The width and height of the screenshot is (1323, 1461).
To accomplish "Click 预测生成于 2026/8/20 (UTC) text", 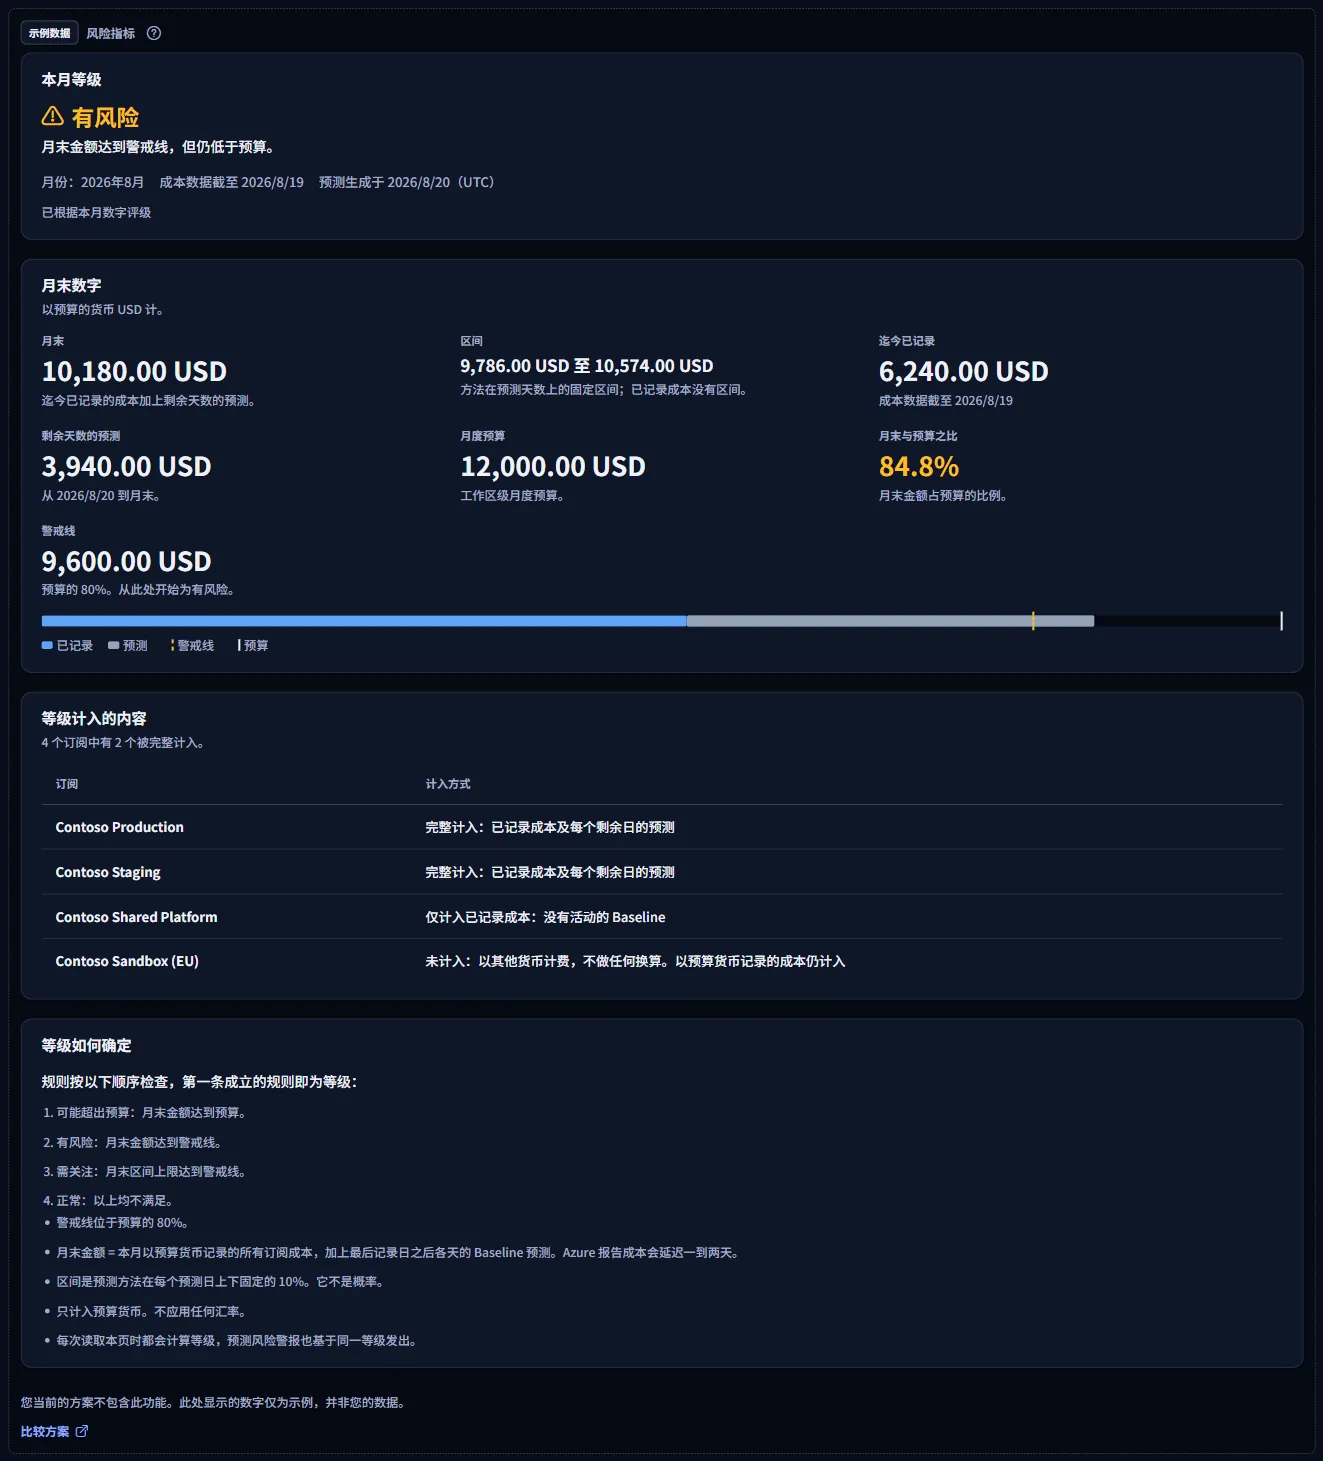I will (x=407, y=182).
